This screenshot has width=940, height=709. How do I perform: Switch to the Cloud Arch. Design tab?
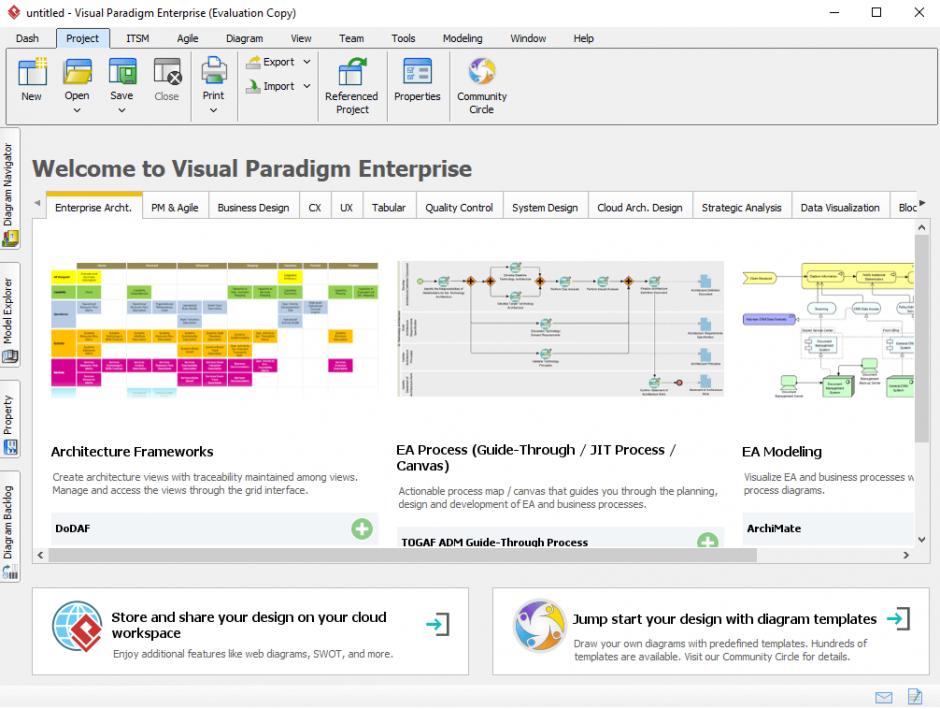[640, 207]
